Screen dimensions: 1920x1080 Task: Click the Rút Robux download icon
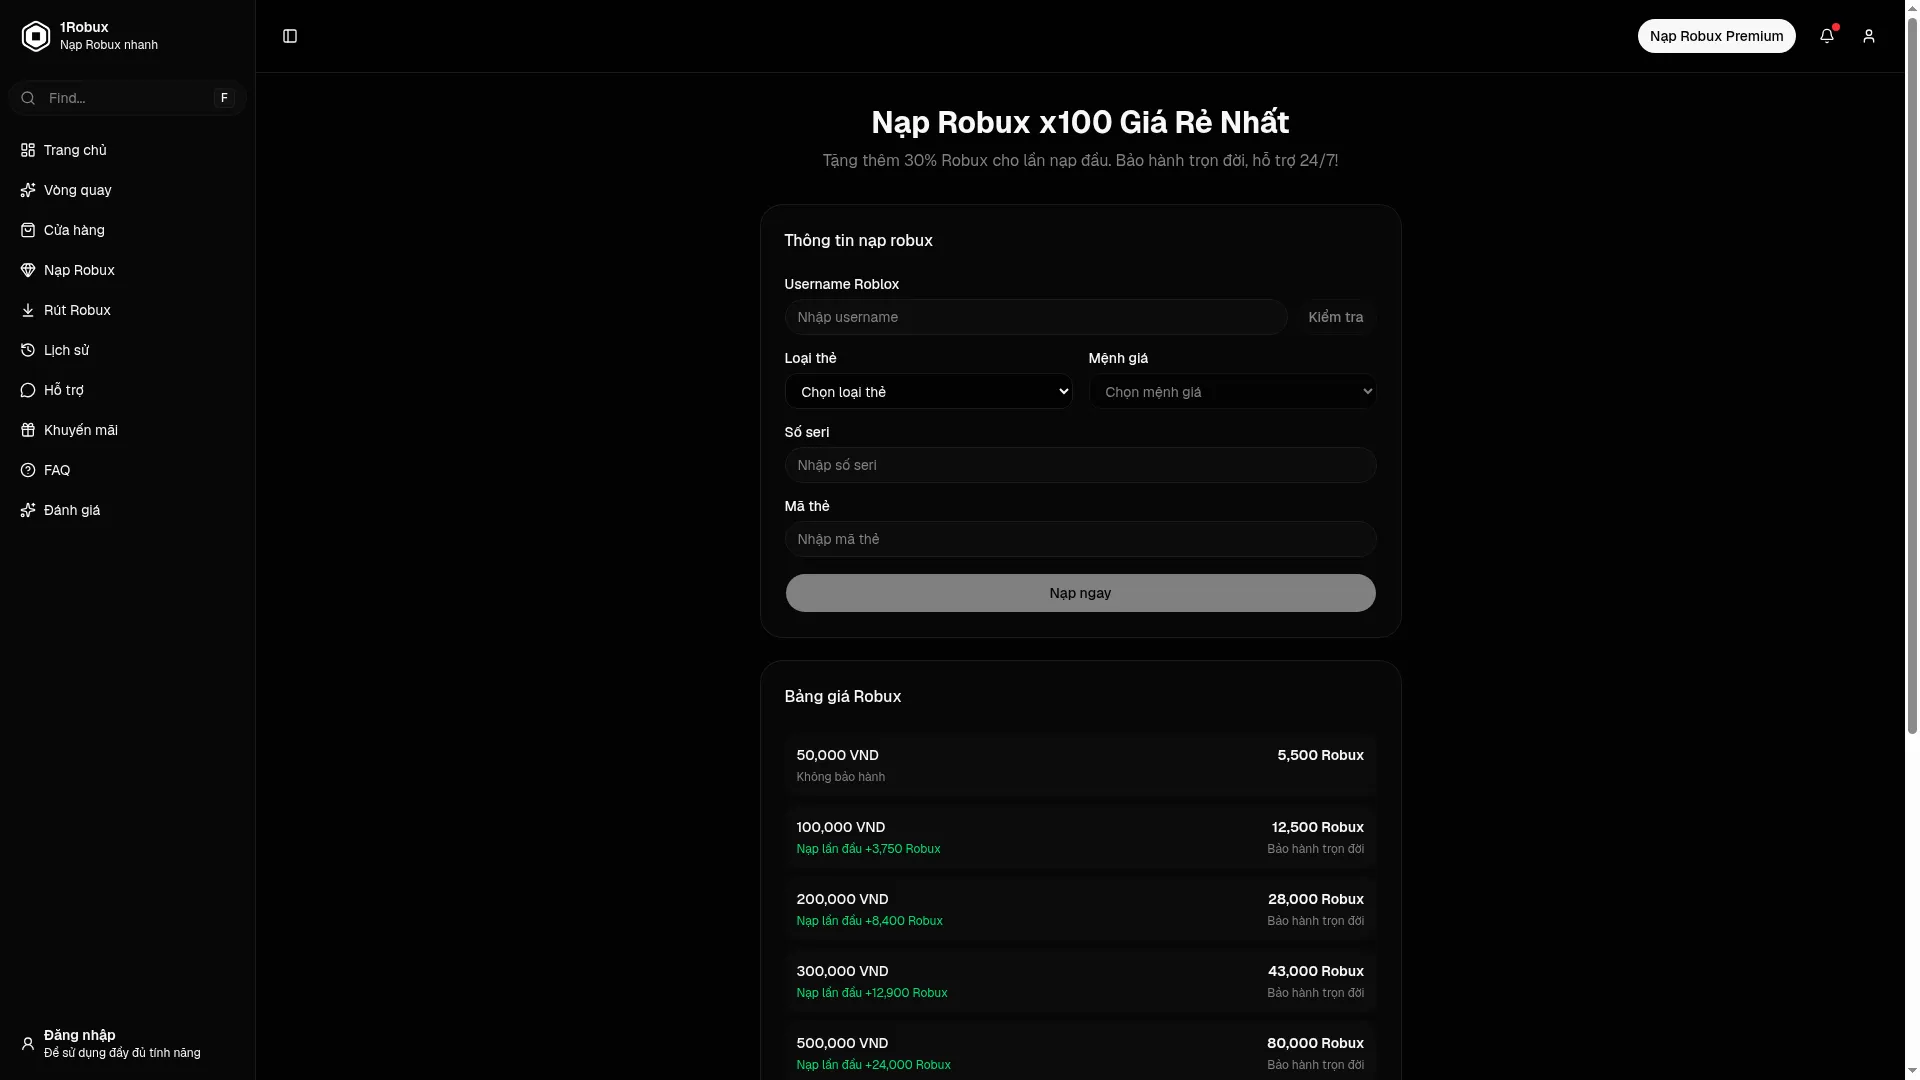point(28,310)
